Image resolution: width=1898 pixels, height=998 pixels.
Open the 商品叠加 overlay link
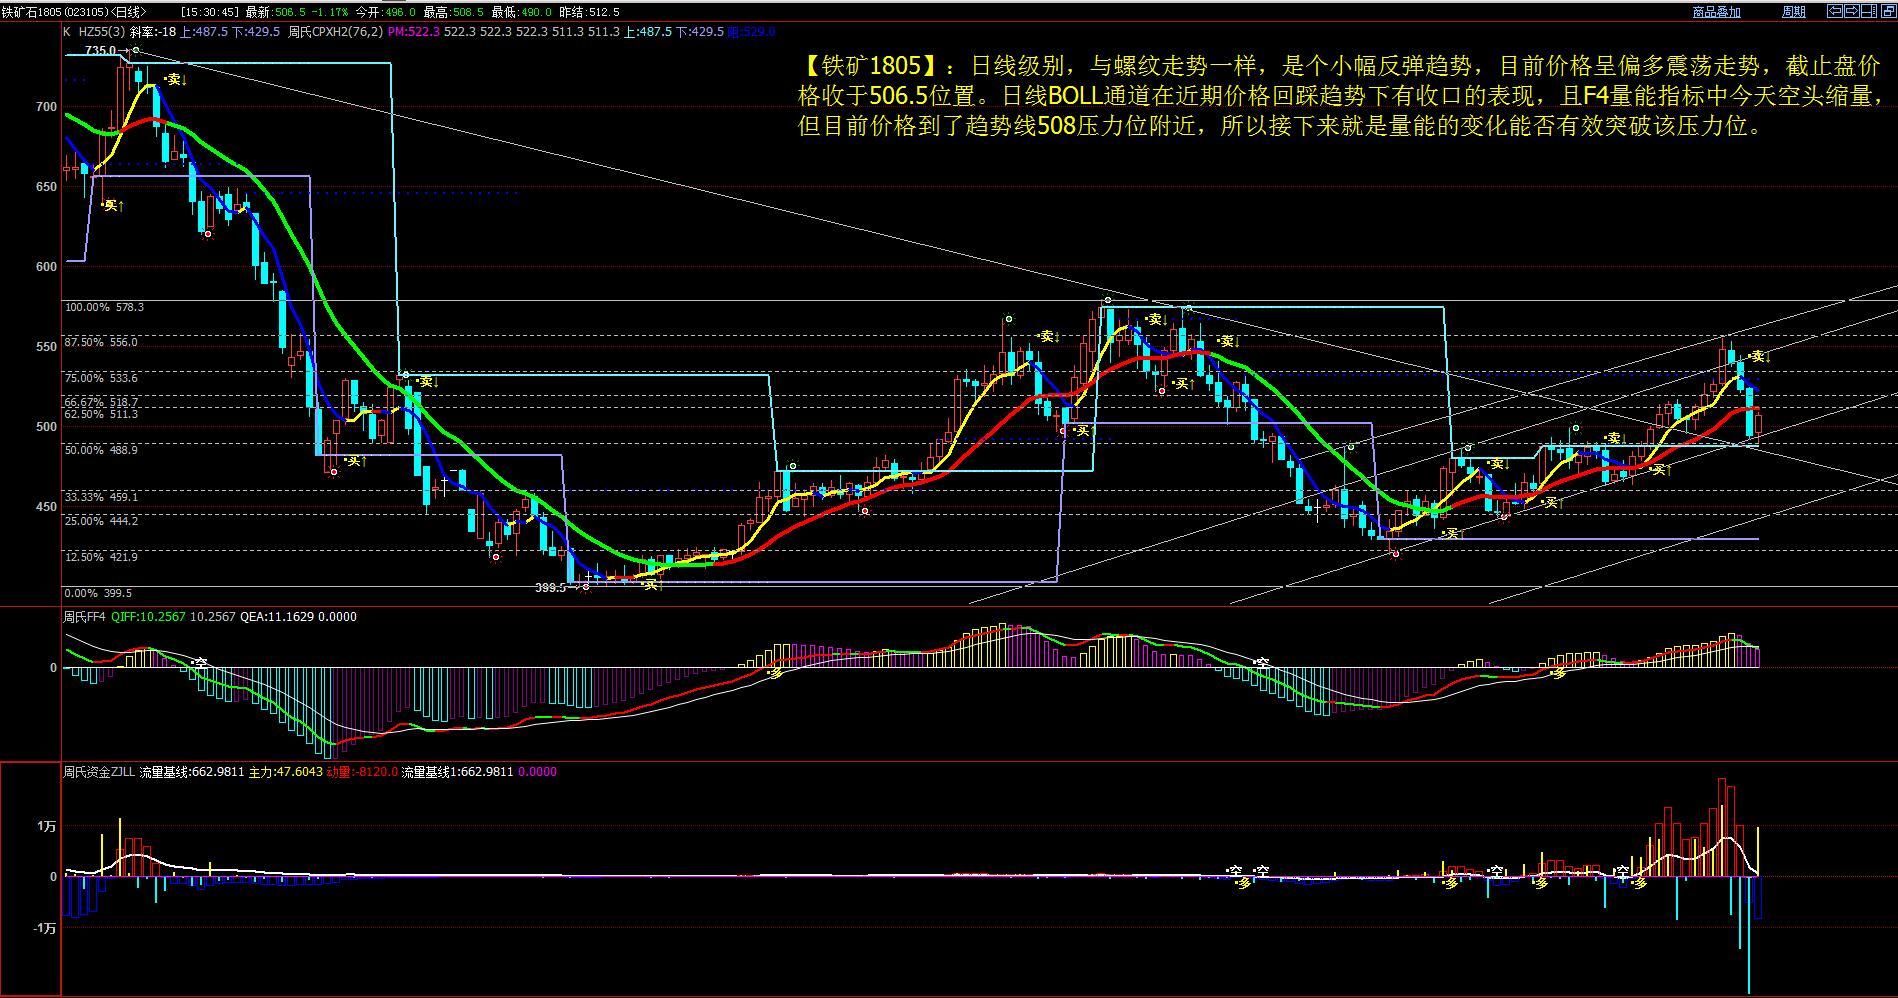tap(1716, 12)
